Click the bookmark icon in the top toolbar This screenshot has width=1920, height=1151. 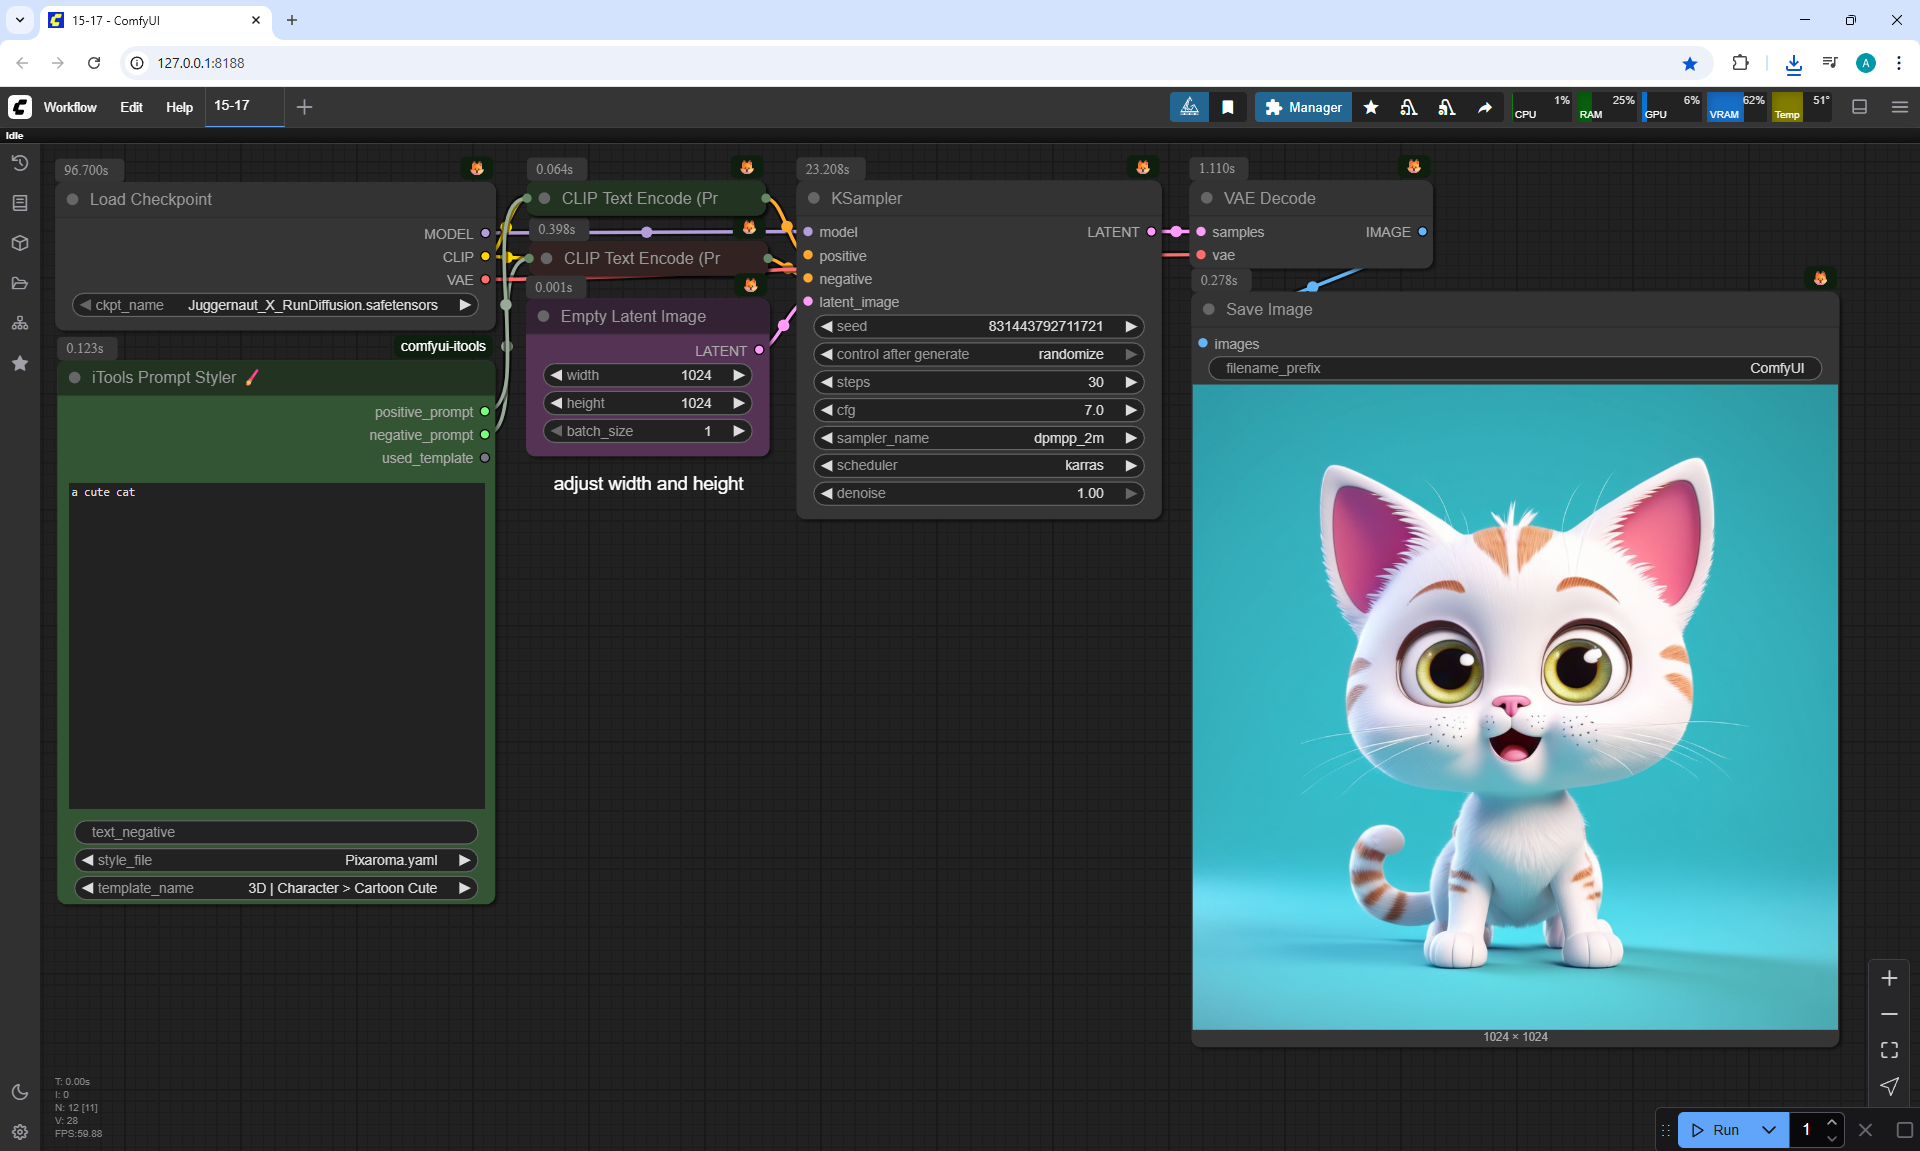coord(1228,107)
